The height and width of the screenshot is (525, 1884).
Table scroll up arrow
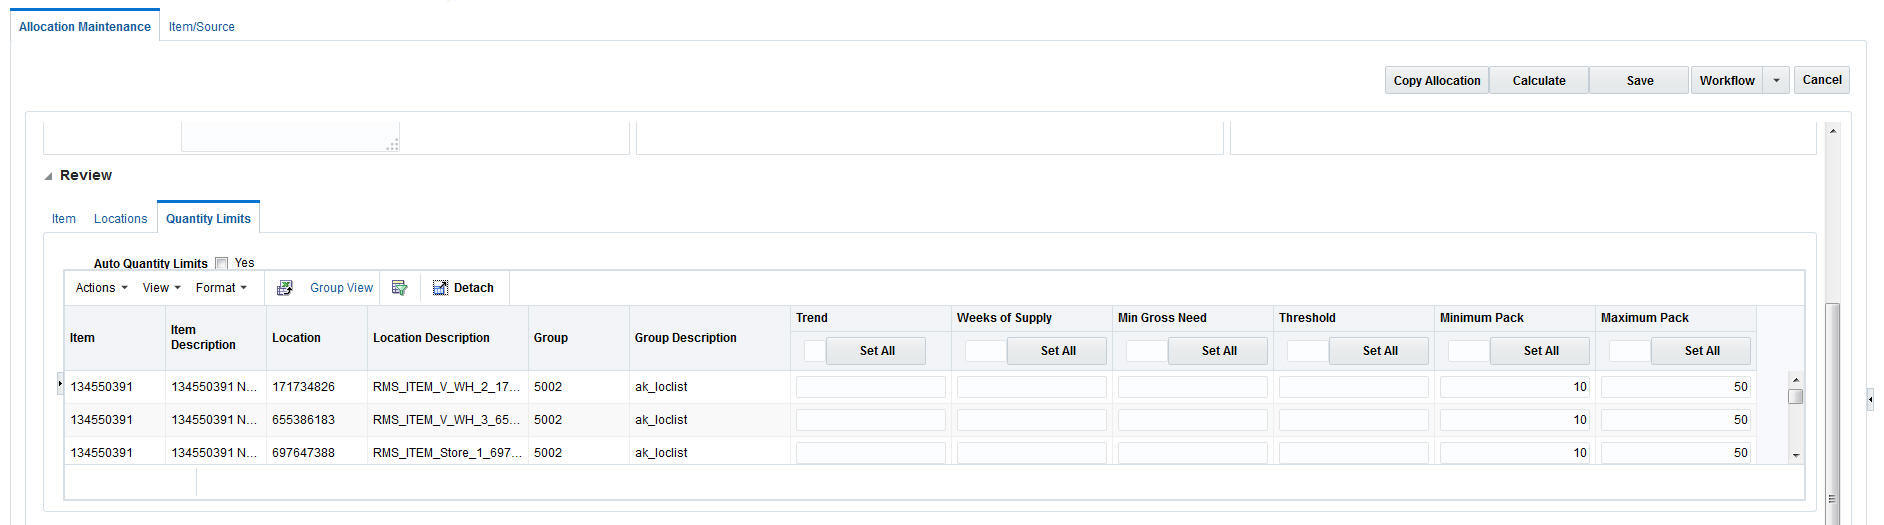coord(1796,380)
